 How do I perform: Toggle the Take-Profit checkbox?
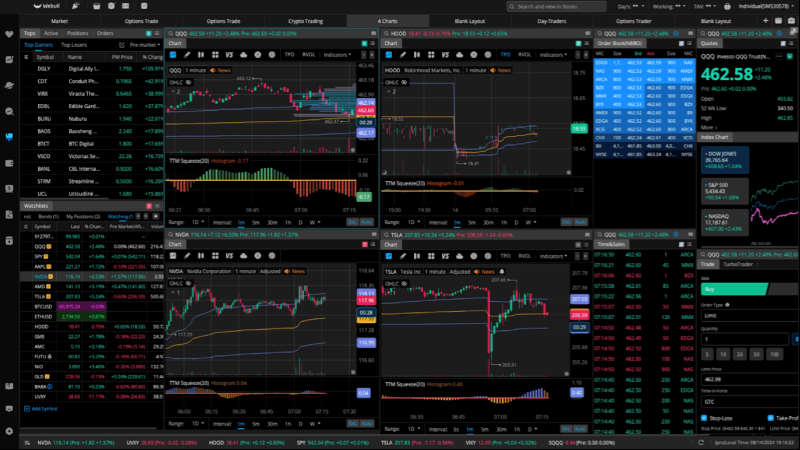pyautogui.click(x=770, y=418)
